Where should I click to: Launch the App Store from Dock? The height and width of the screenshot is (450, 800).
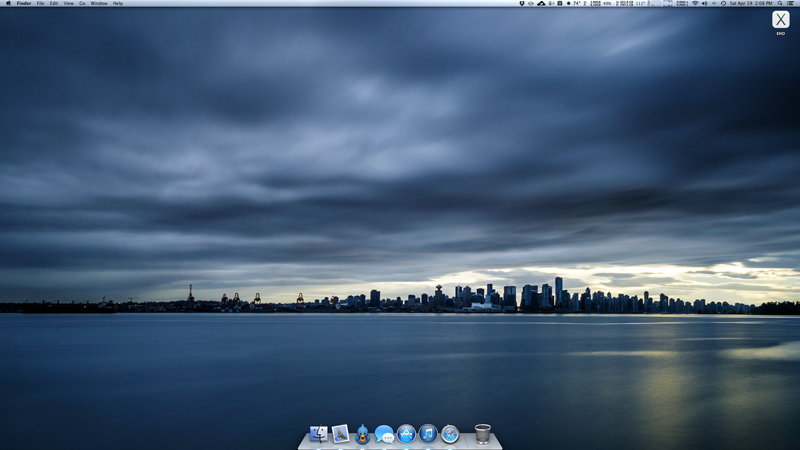click(x=406, y=434)
